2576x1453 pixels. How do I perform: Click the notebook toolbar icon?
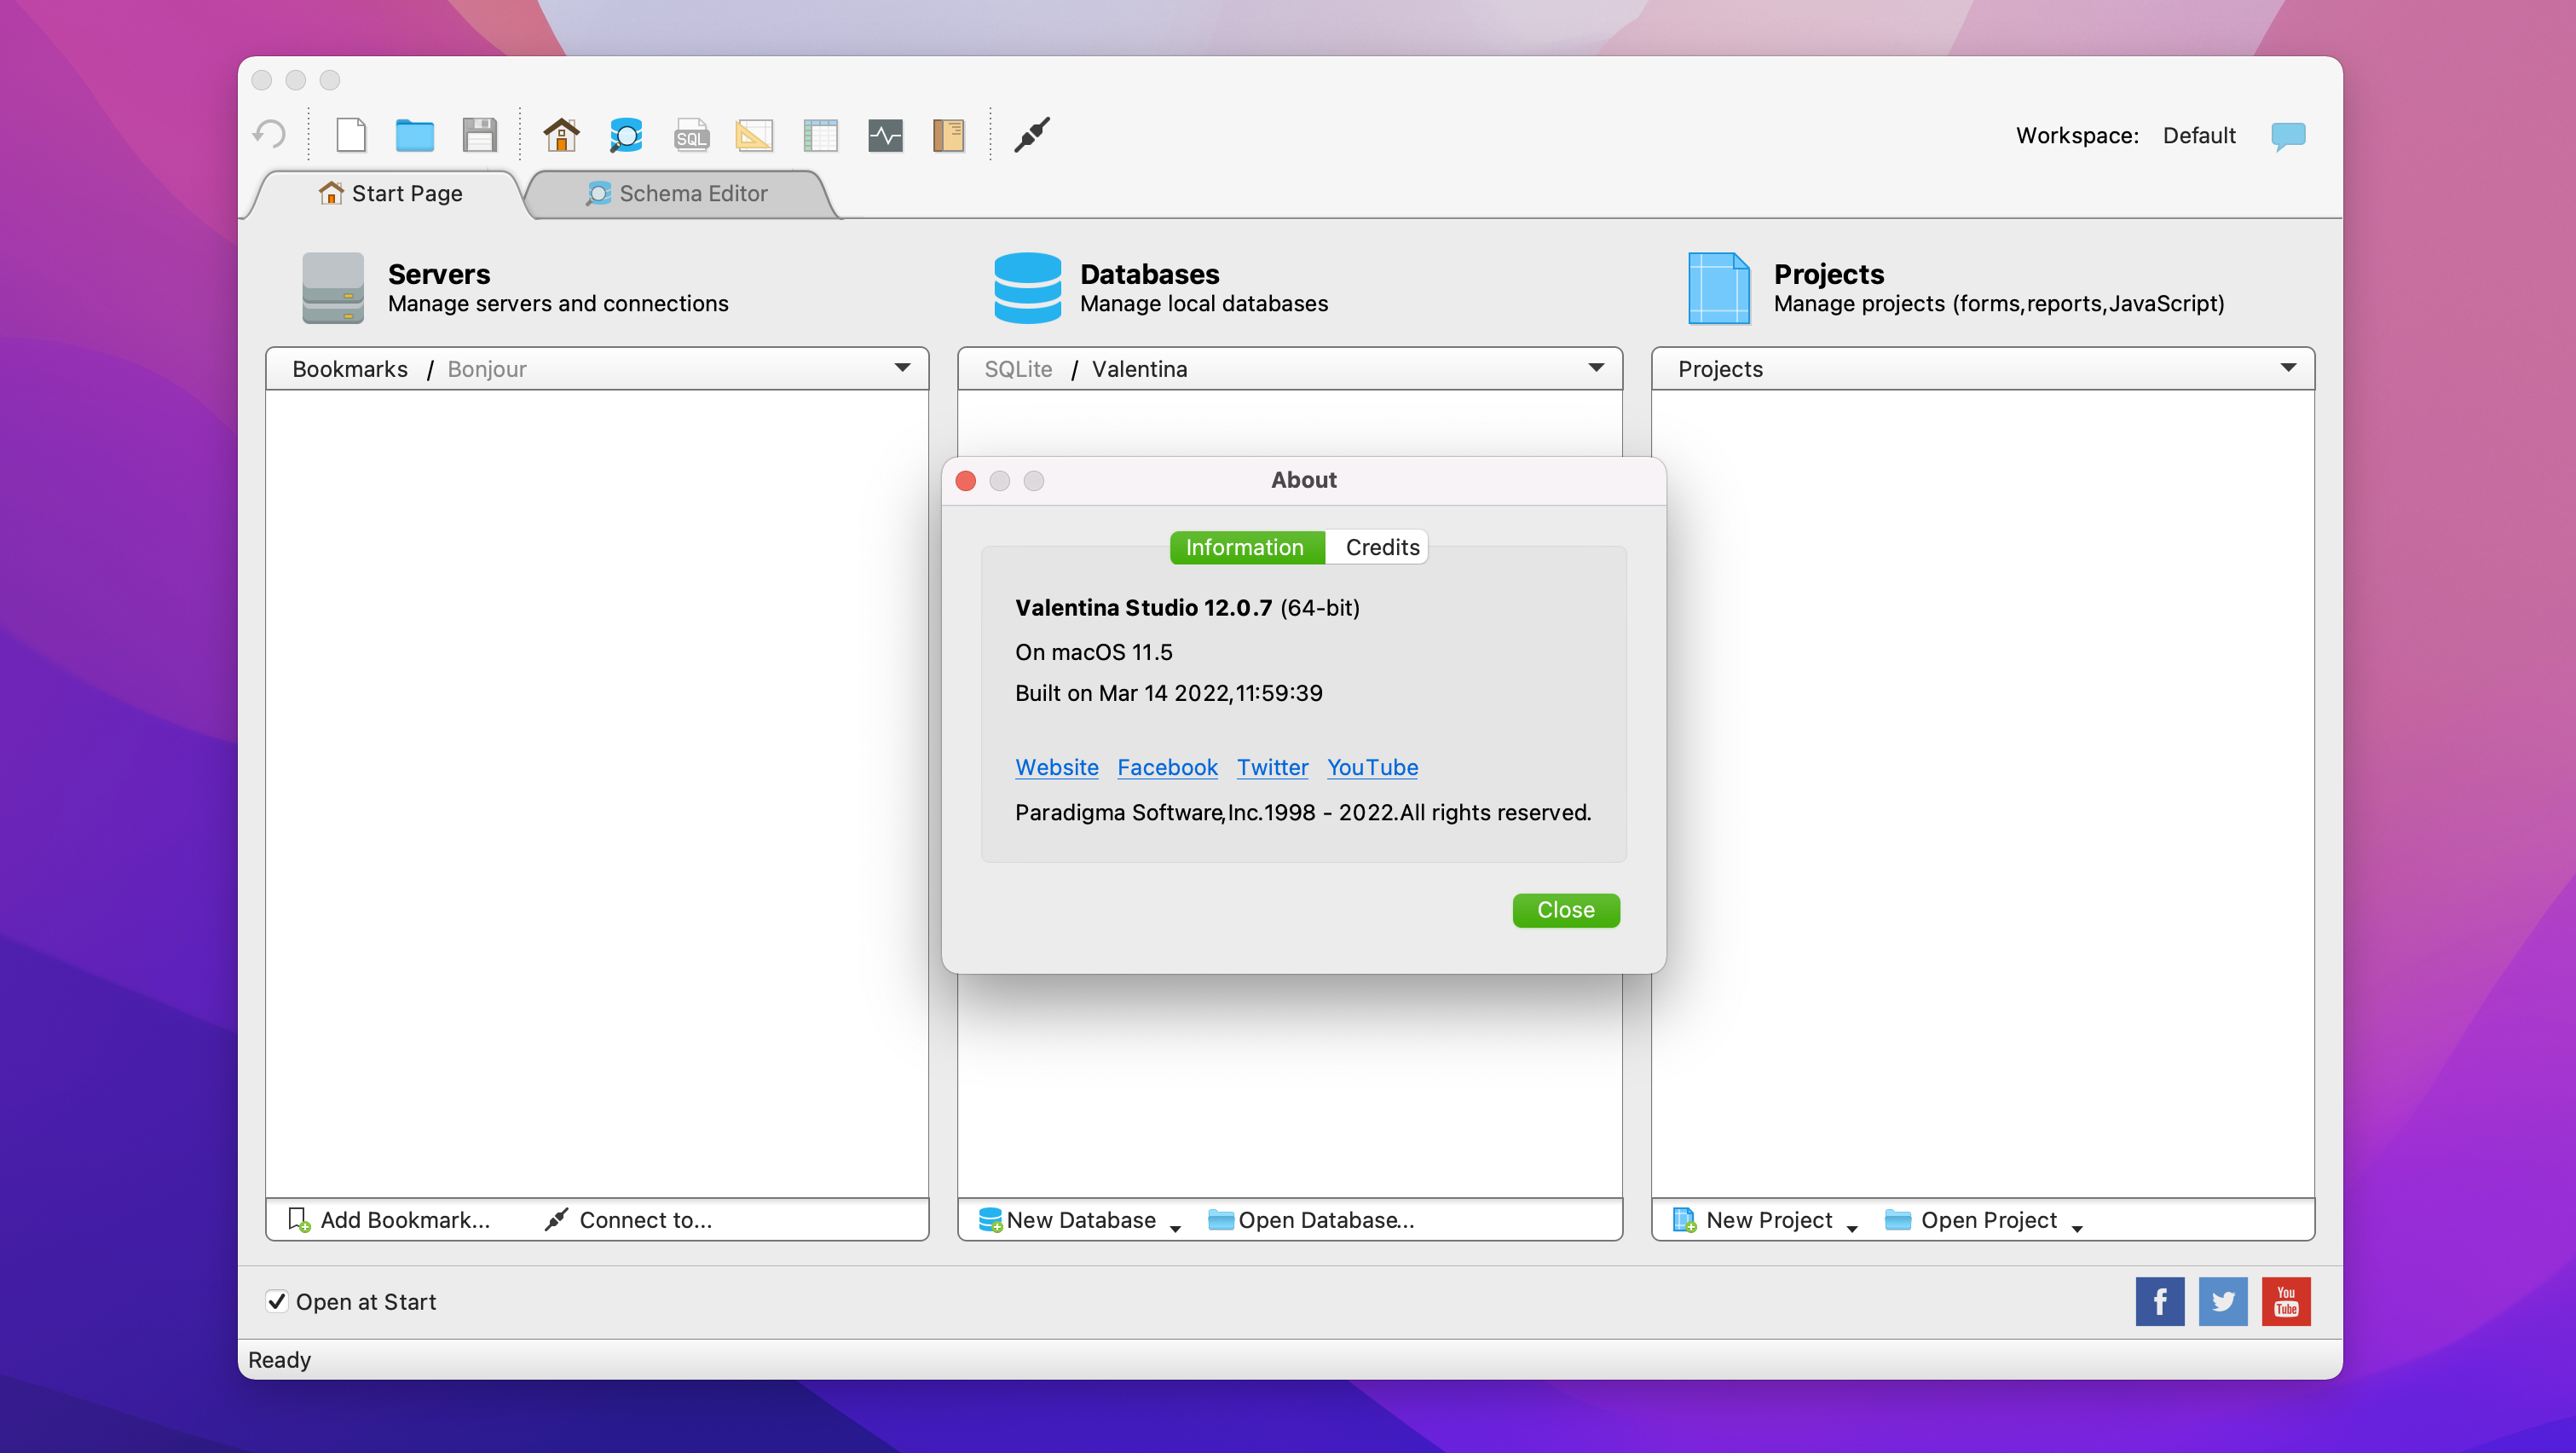pos(948,135)
